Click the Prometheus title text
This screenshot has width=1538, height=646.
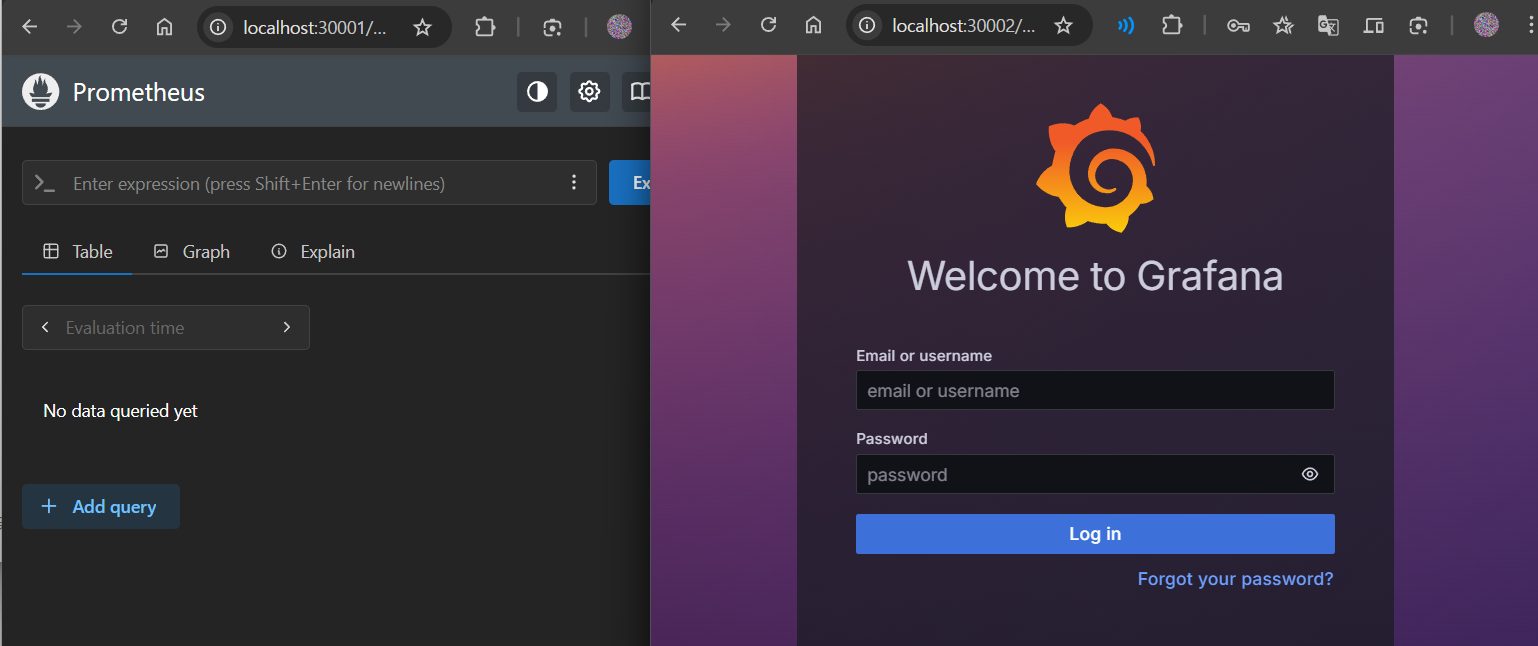click(139, 92)
